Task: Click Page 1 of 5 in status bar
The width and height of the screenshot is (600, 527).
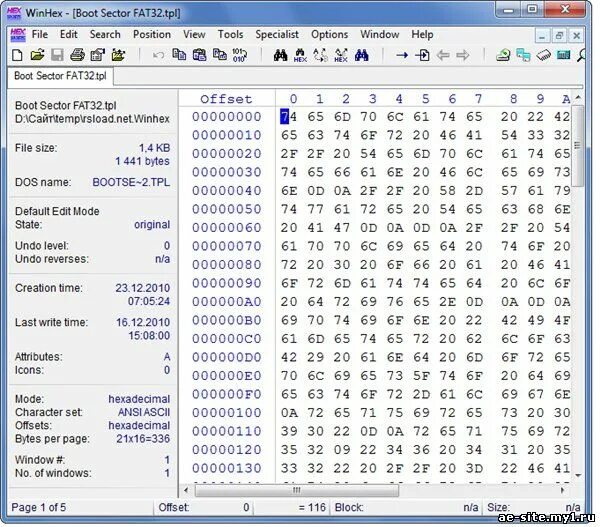Action: [39, 508]
